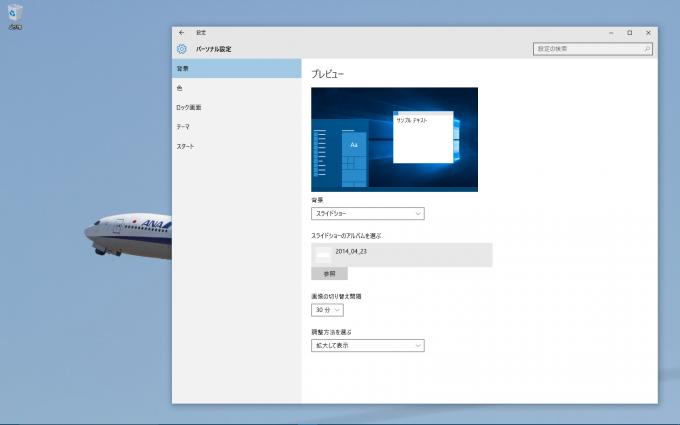Expand the スライドショー background dropdown
The height and width of the screenshot is (425, 680).
click(x=368, y=213)
